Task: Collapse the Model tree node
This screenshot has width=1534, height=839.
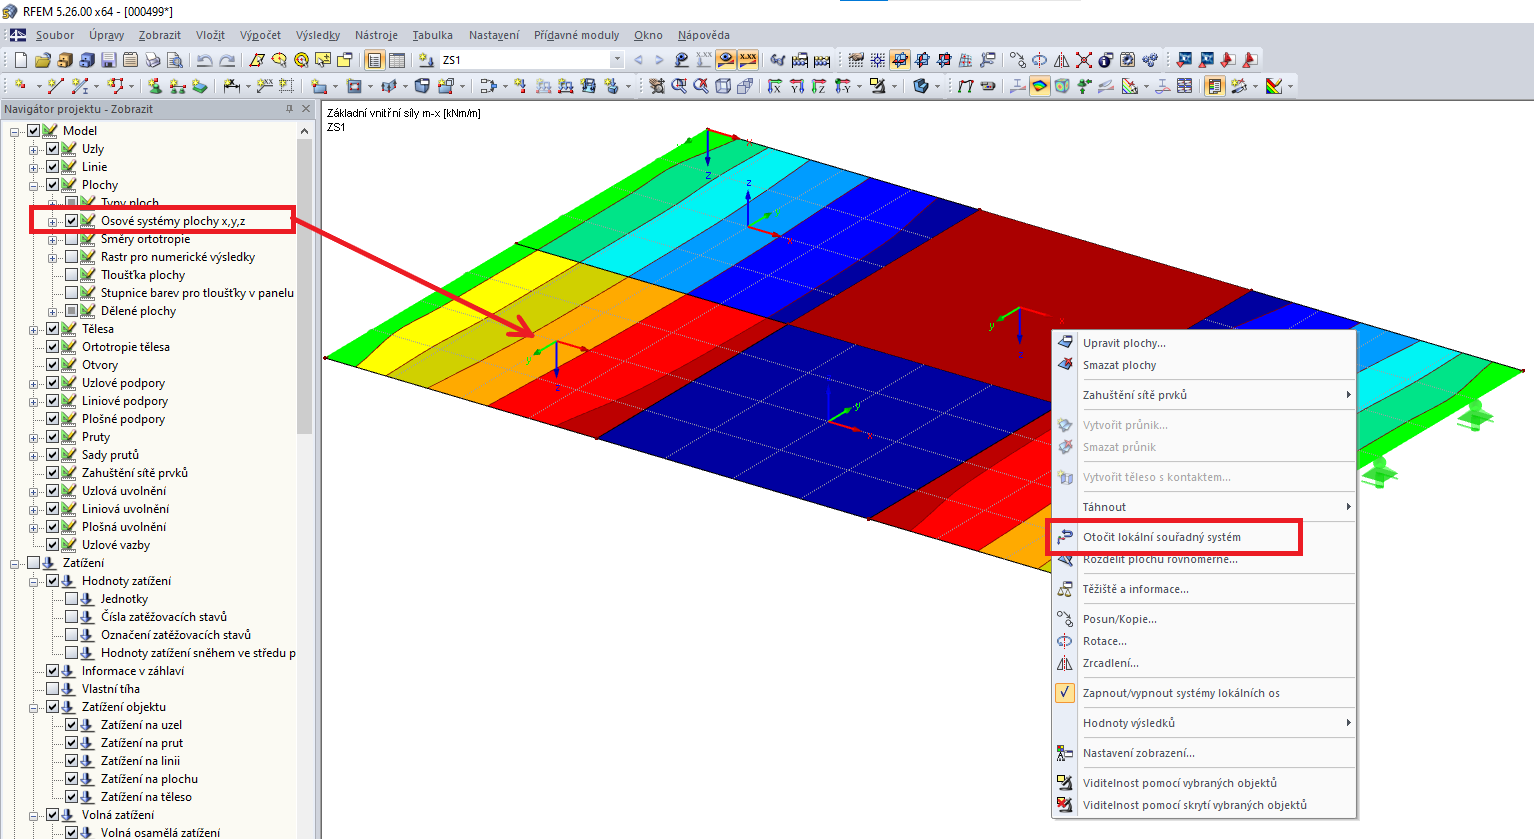Action: (14, 131)
